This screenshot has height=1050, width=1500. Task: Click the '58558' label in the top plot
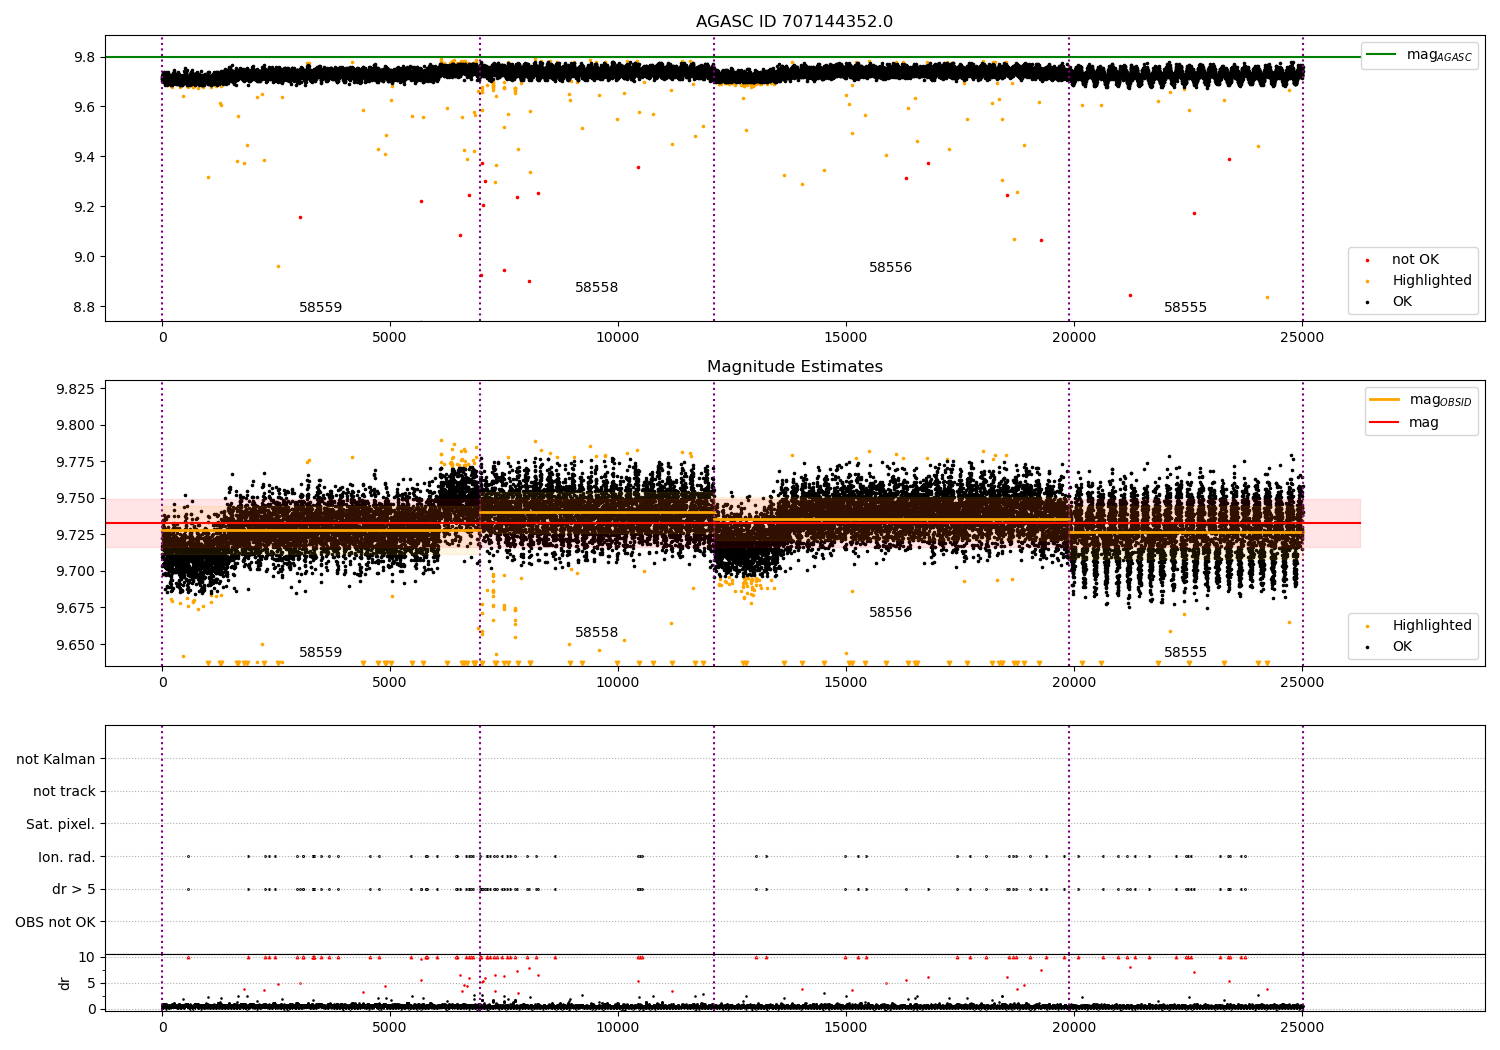point(596,288)
